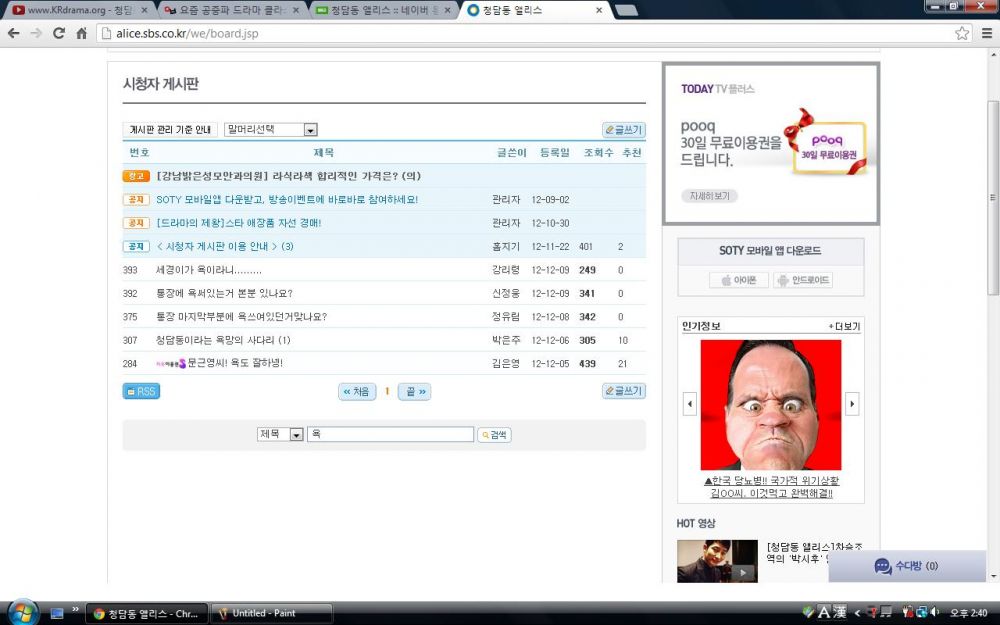Show next popular info with right arrow

pyautogui.click(x=852, y=404)
